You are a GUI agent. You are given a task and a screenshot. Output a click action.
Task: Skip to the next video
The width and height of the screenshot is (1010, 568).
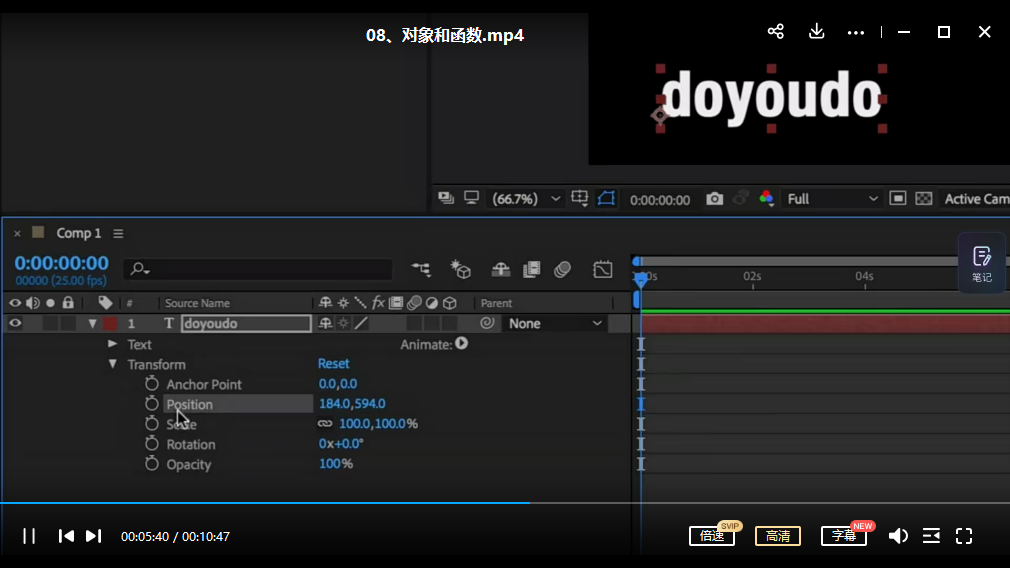coord(93,536)
